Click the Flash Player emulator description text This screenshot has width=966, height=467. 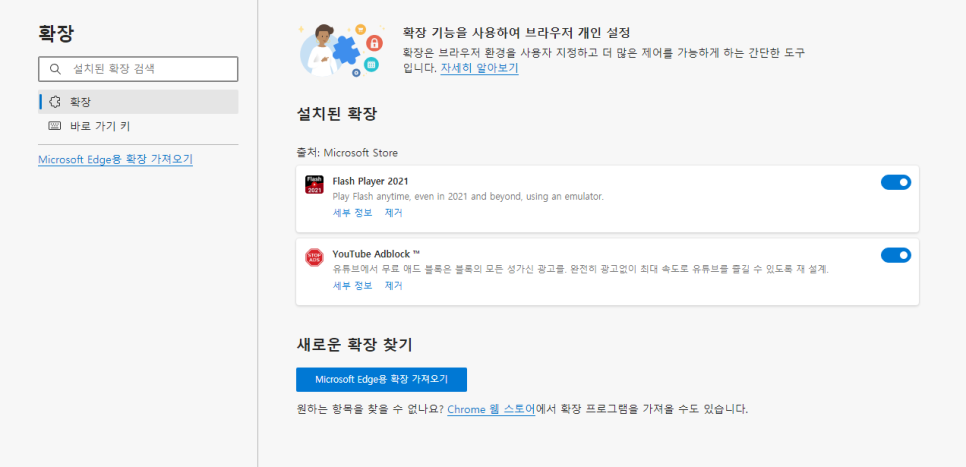point(468,197)
